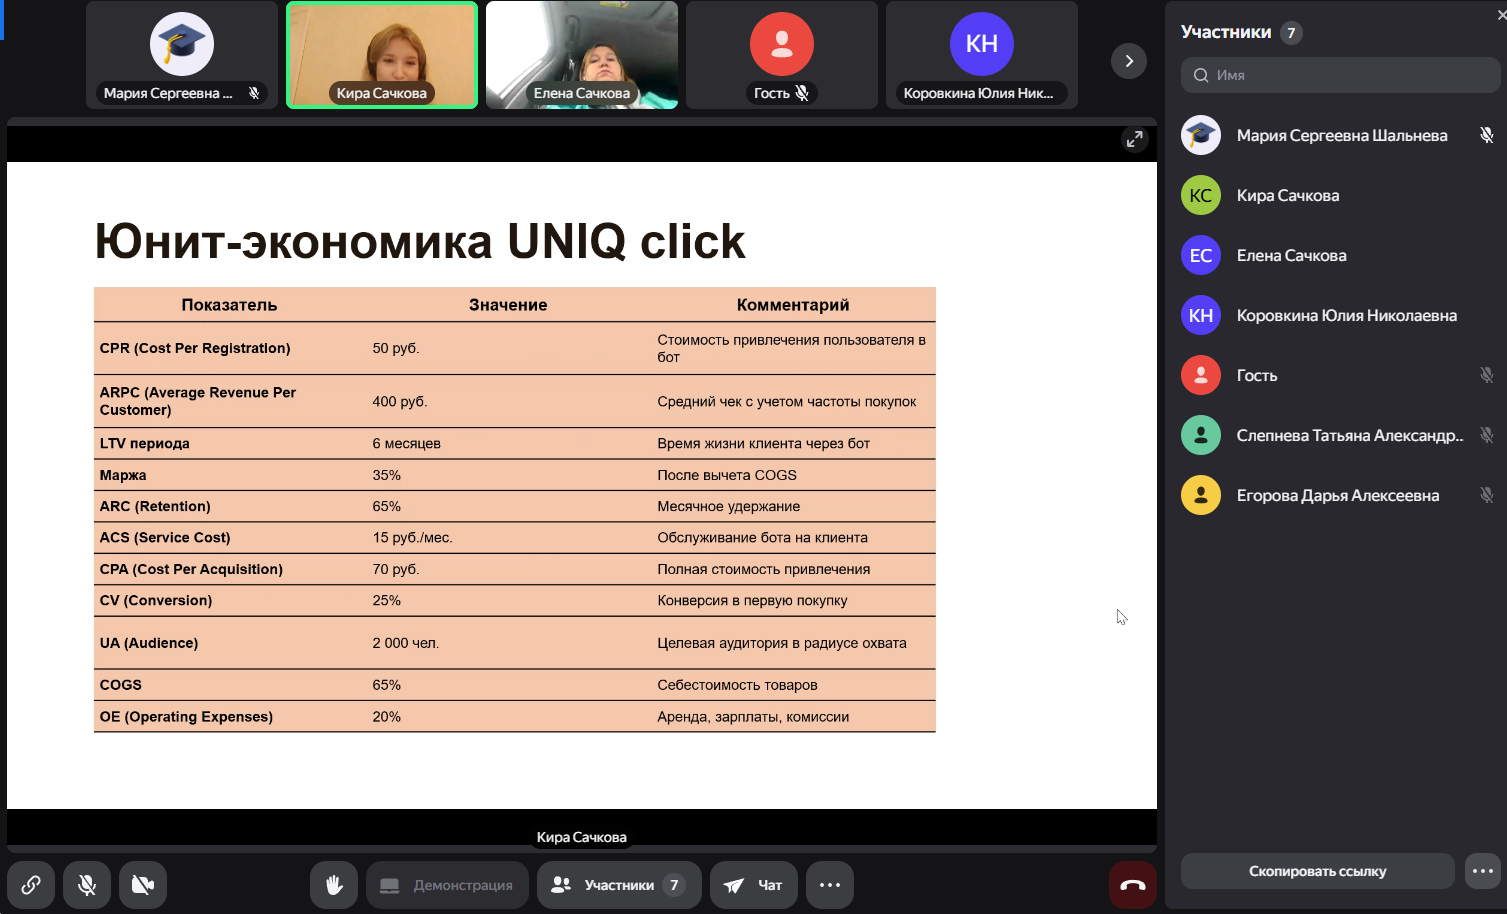Unmute the microphone in bottom toolbar
Image resolution: width=1507 pixels, height=914 pixels.
(x=87, y=885)
